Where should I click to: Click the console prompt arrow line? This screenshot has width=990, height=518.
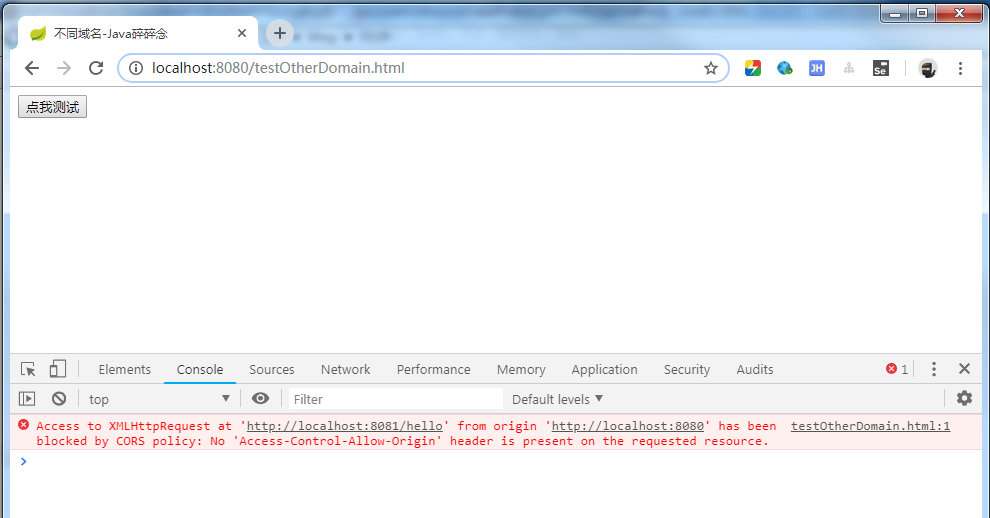click(496, 462)
